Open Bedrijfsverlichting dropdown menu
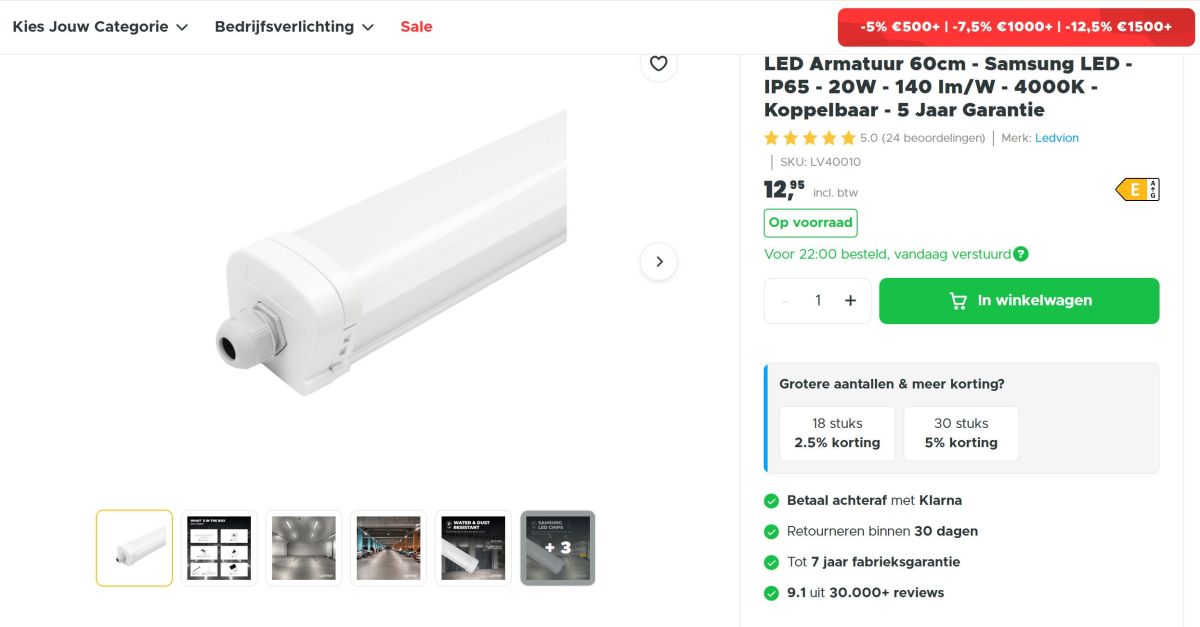Screen dimensions: 1200x627 tap(294, 27)
